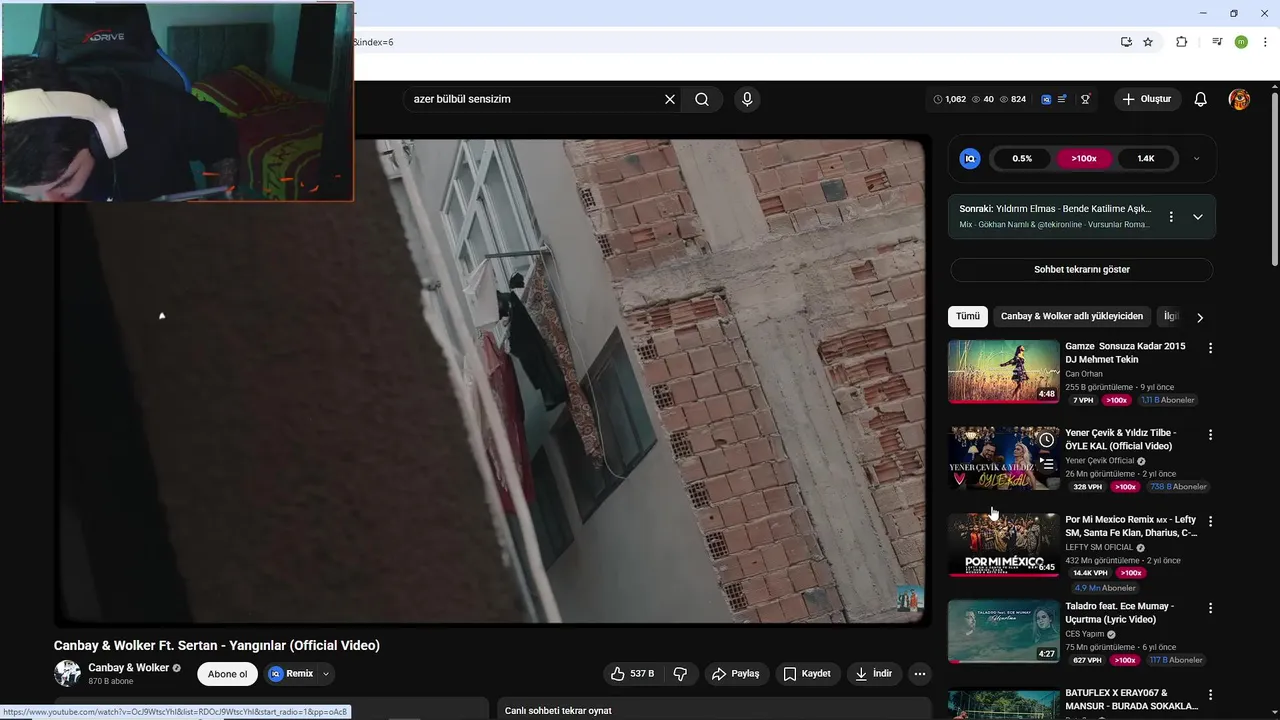Open Gamze Sonsuza Kadar thumbnail
This screenshot has height=720, width=1280.
[1003, 371]
